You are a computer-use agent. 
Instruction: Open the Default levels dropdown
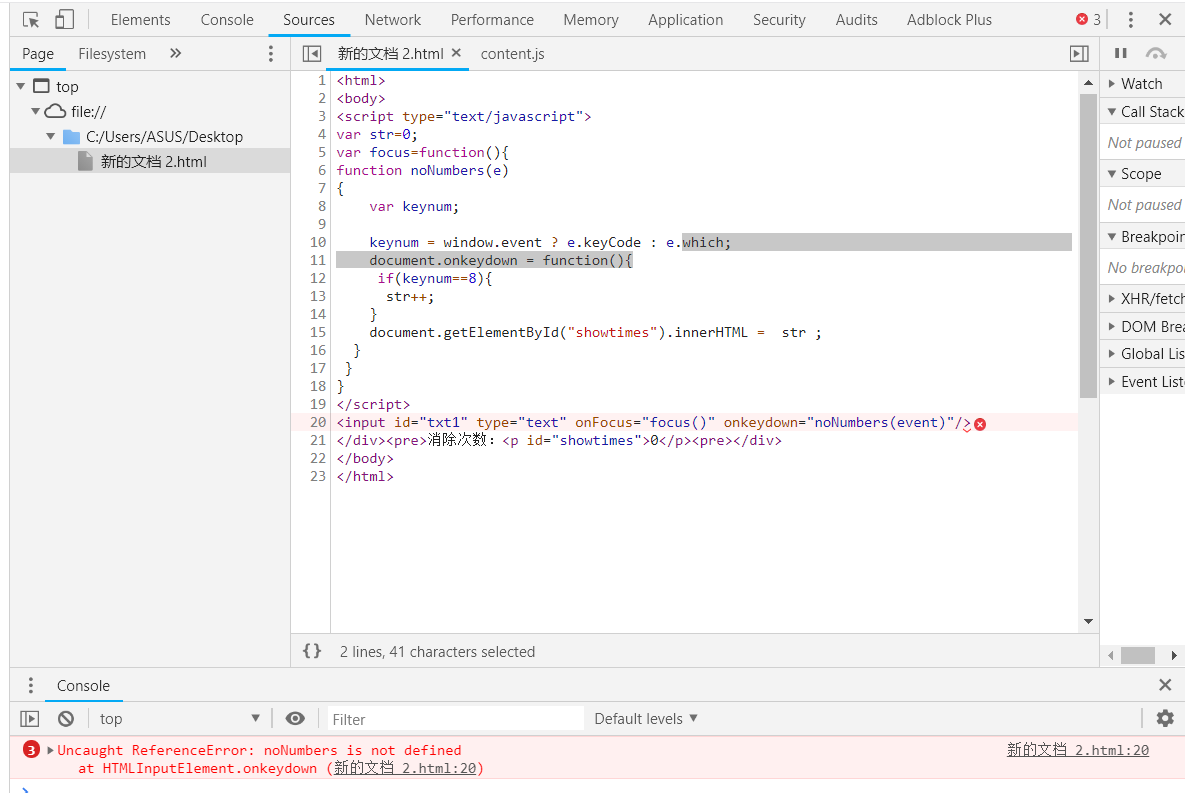pyautogui.click(x=645, y=718)
